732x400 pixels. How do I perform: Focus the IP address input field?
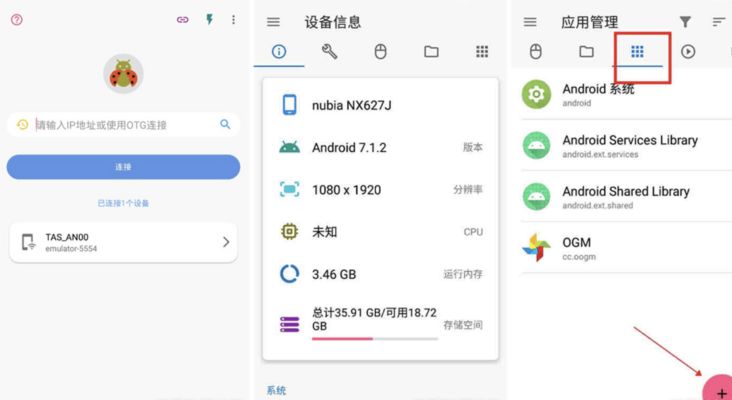point(123,125)
